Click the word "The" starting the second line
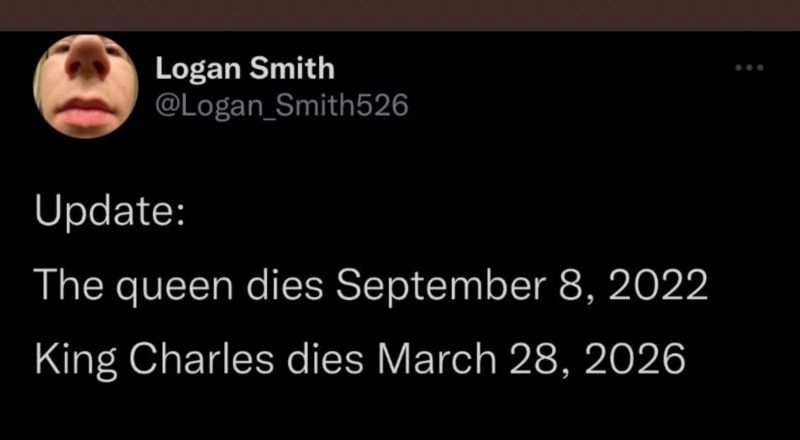800x440 pixels. point(67,287)
